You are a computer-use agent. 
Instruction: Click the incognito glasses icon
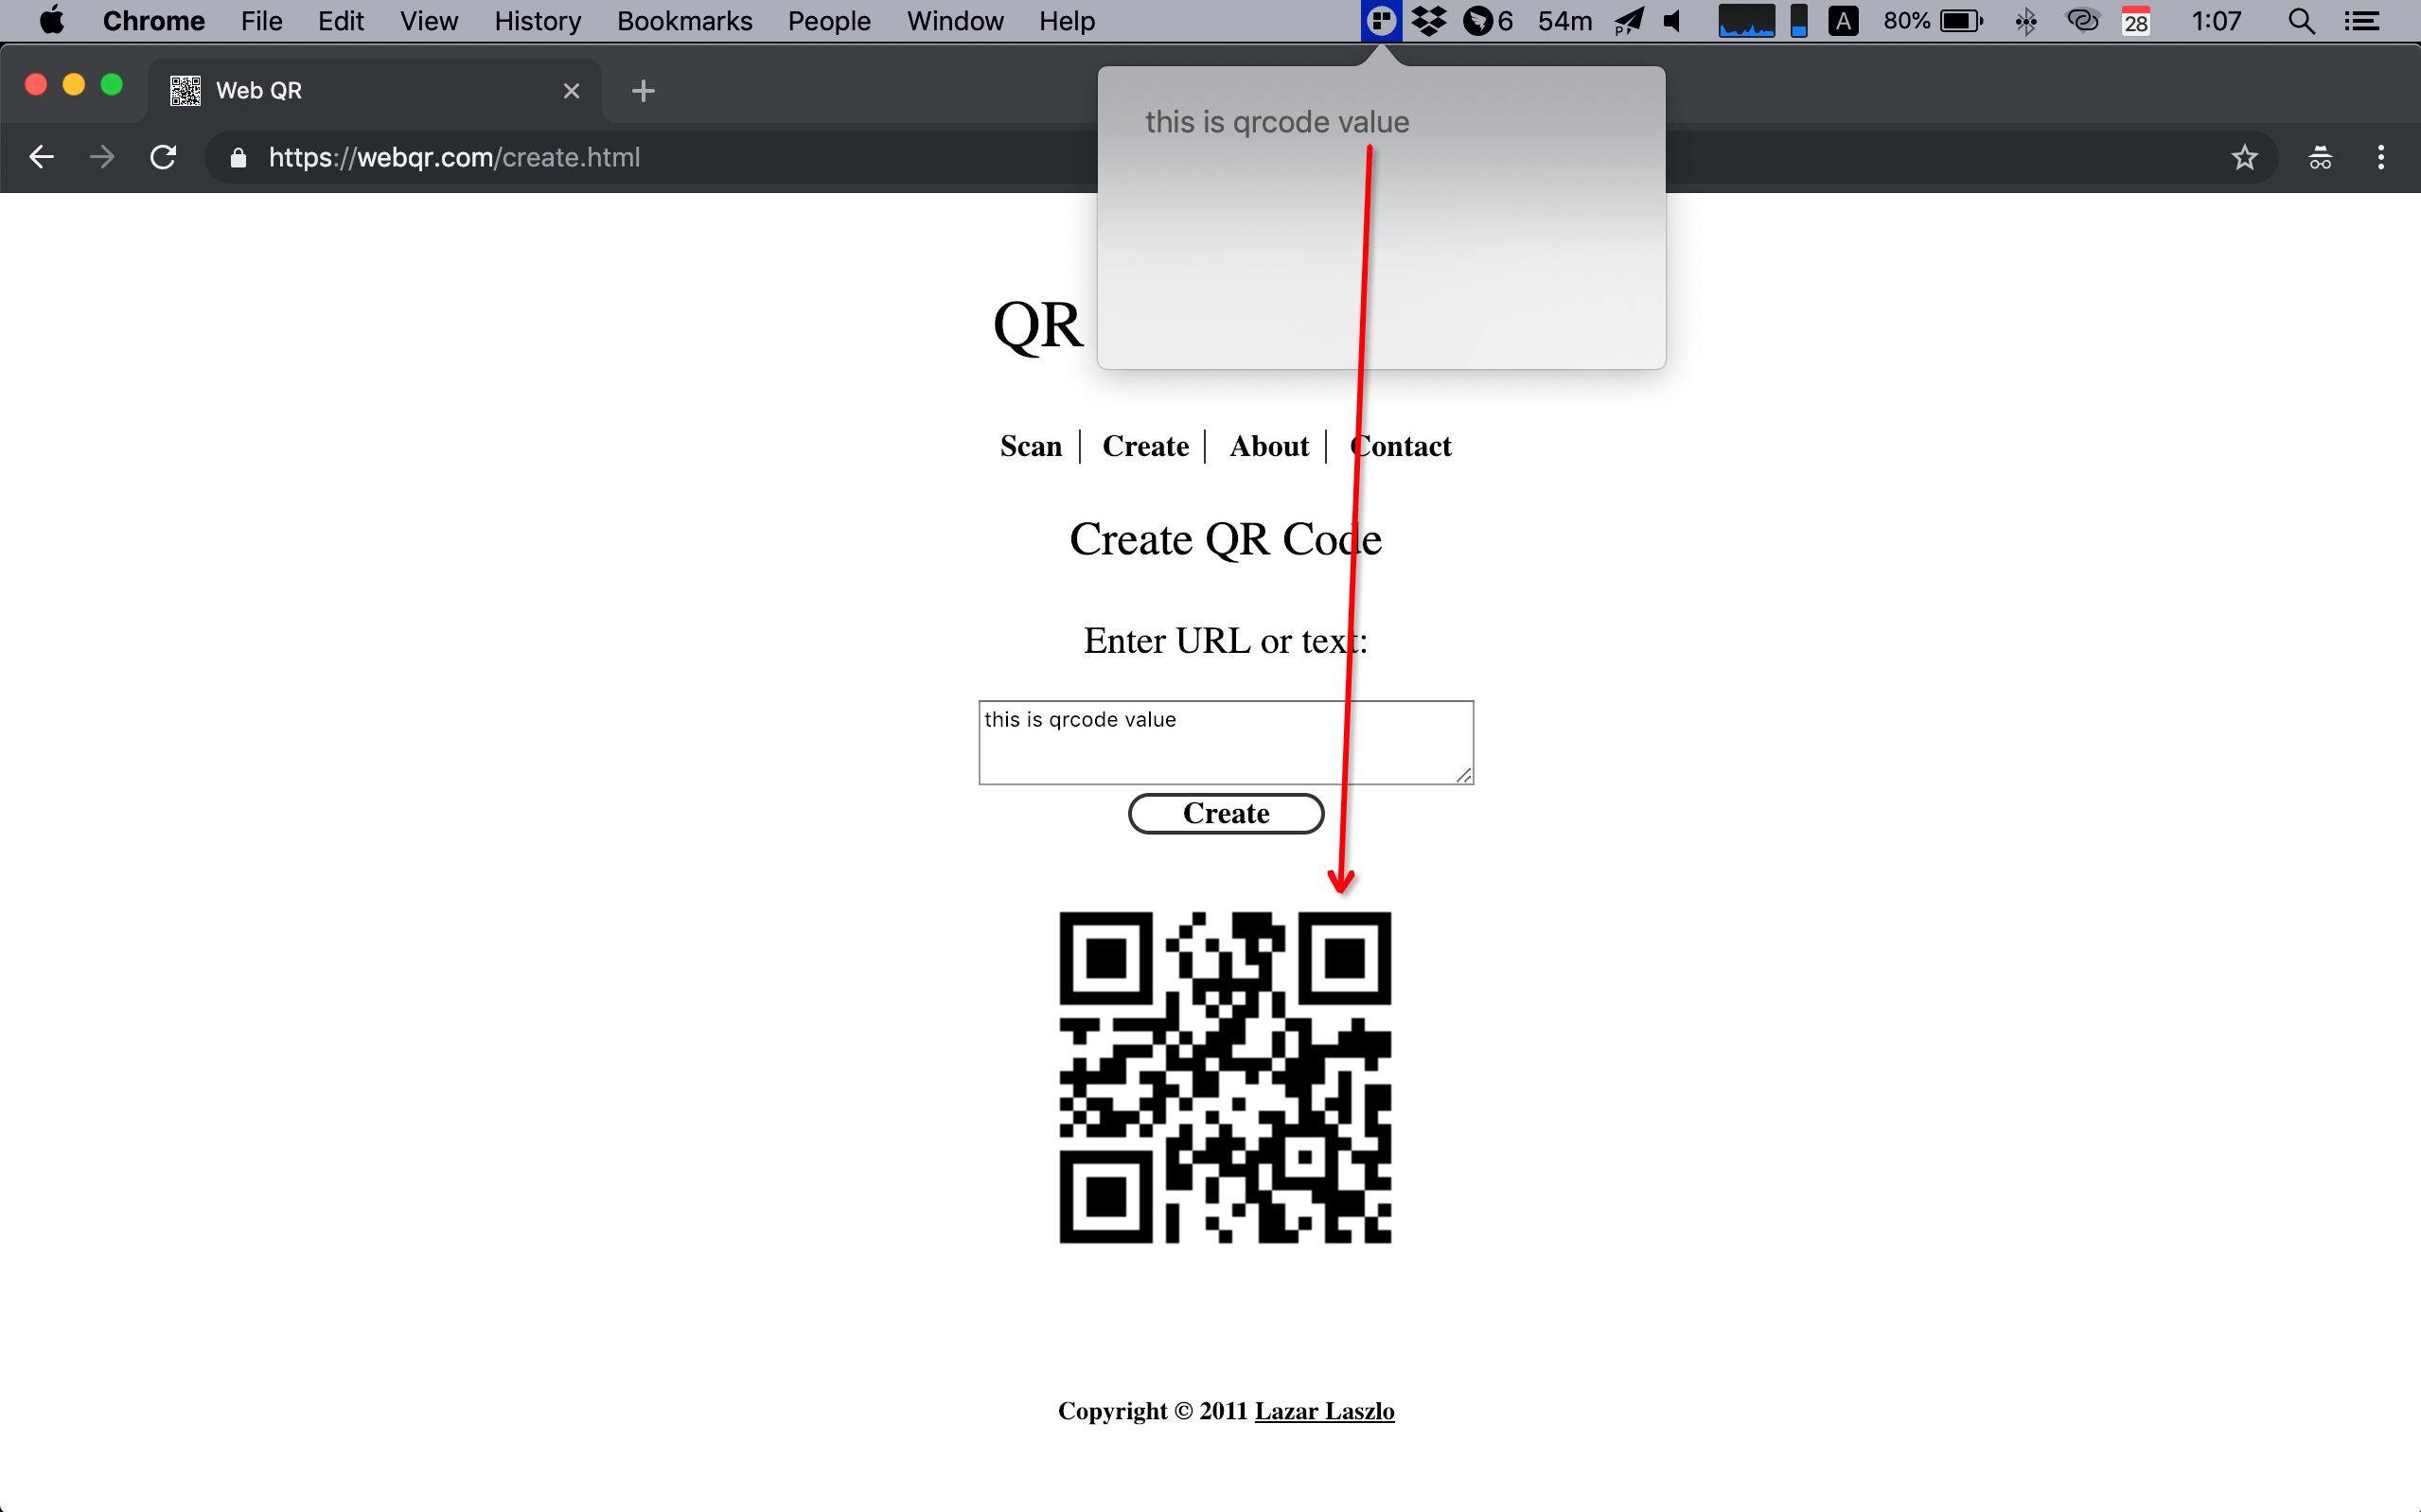point(2319,157)
